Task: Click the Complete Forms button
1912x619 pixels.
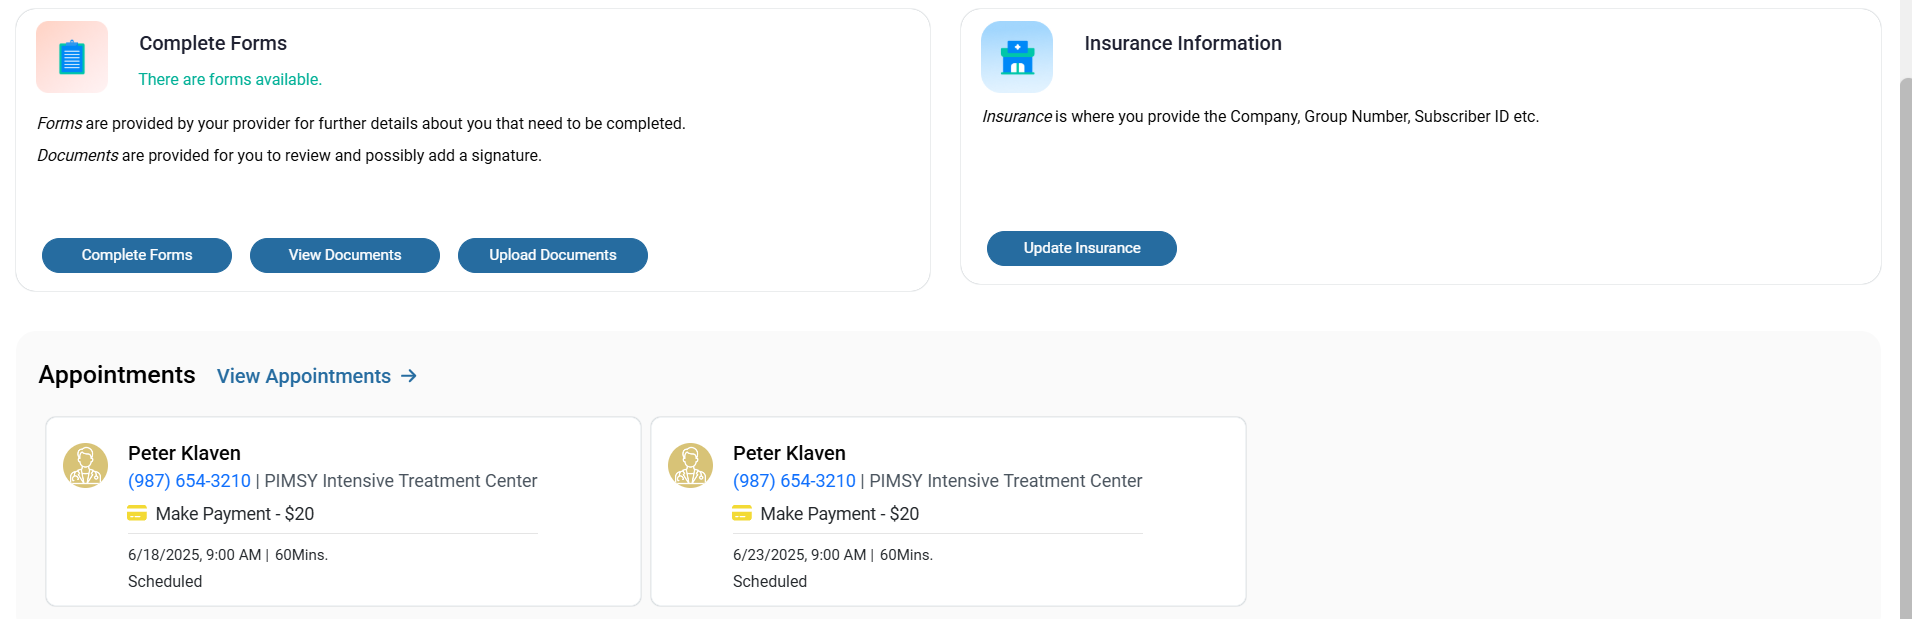Action: tap(136, 255)
